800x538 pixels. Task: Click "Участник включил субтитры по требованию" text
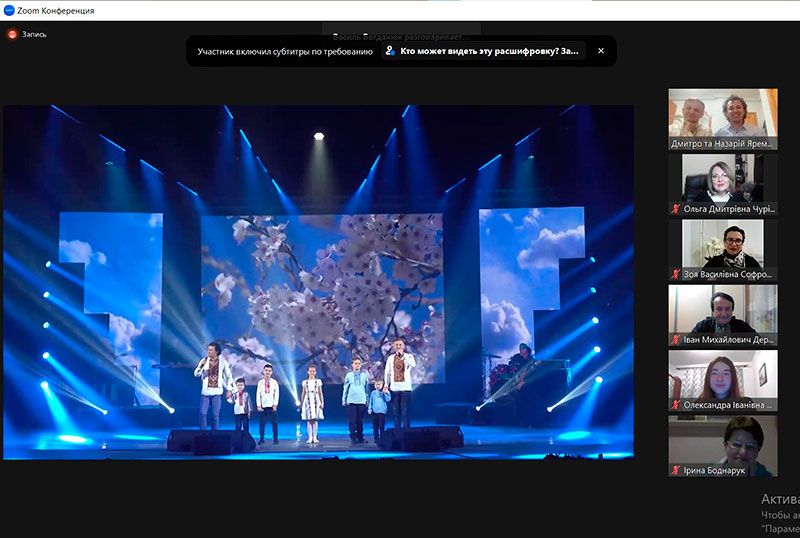pos(285,51)
